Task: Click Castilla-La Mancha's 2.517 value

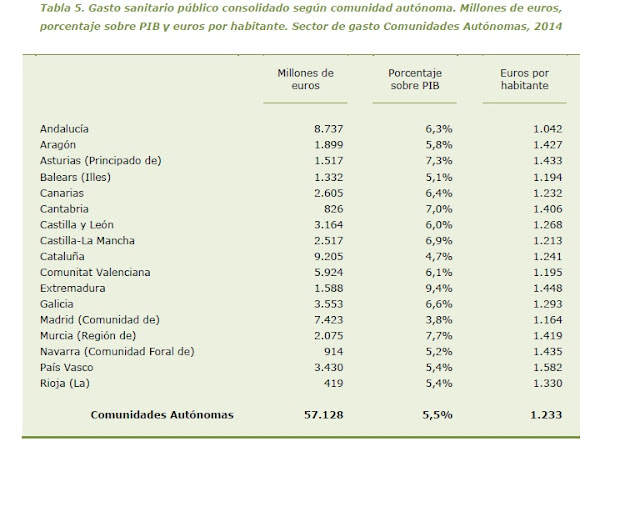Action: [329, 241]
